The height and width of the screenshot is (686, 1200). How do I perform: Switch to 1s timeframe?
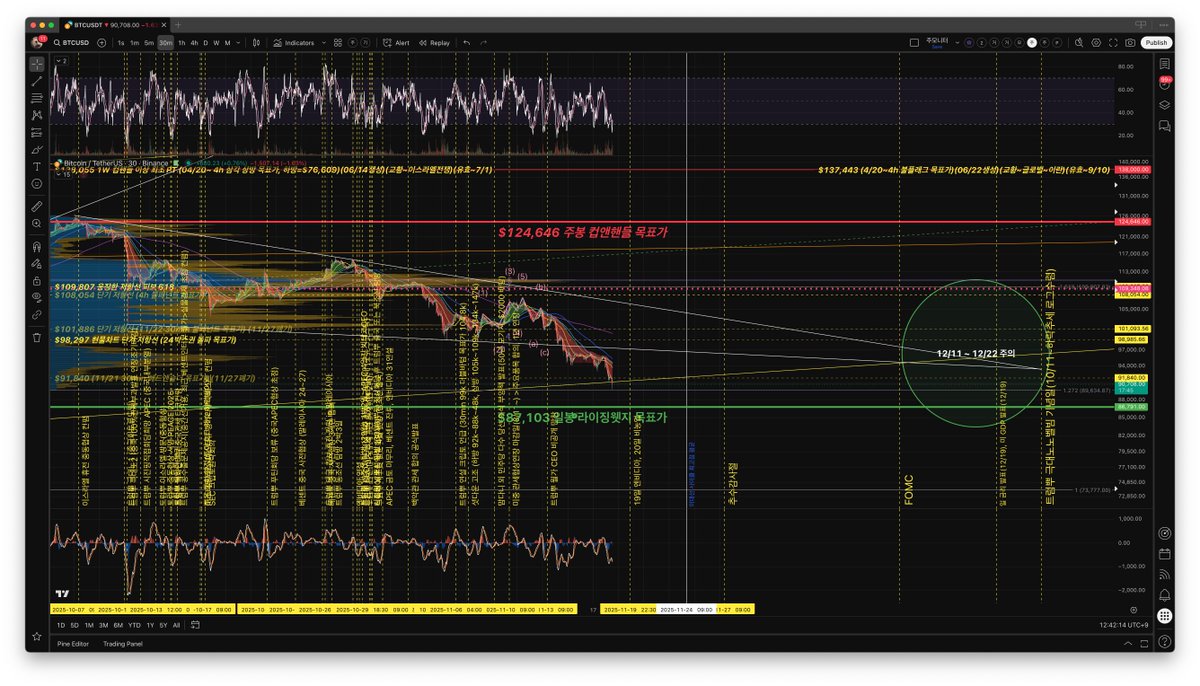121,43
